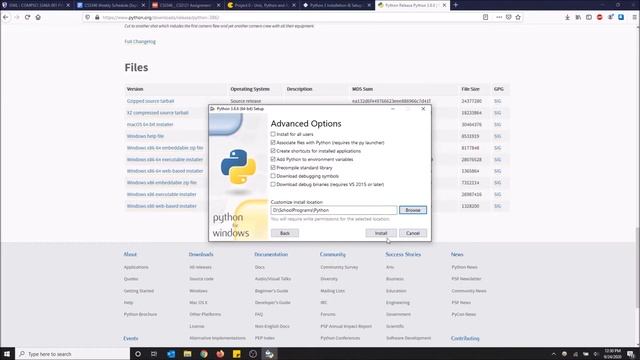Click the browser forward arrow

17,17
